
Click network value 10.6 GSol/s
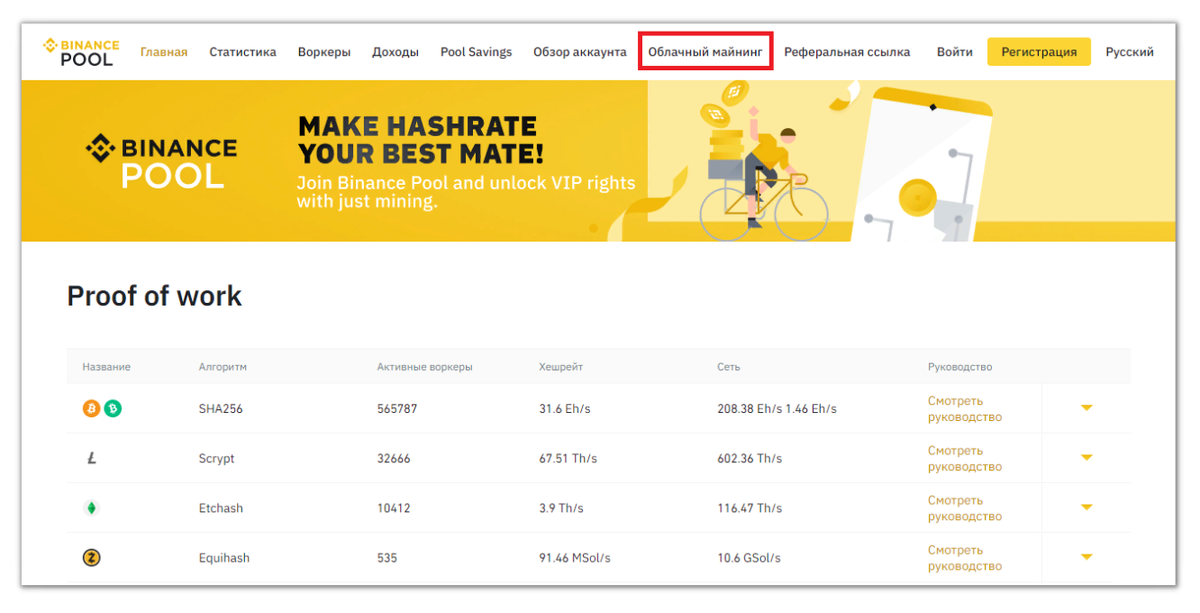(x=749, y=558)
